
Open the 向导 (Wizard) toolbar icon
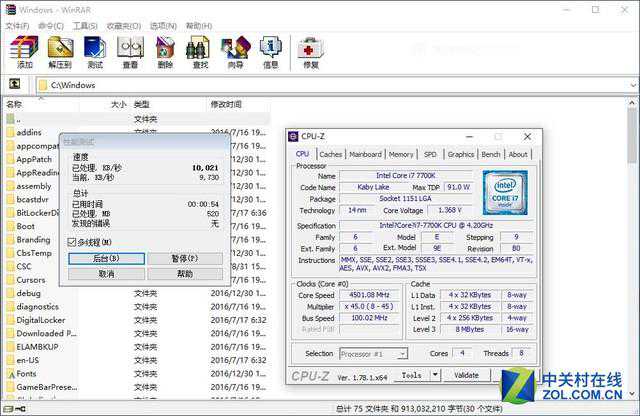point(235,49)
